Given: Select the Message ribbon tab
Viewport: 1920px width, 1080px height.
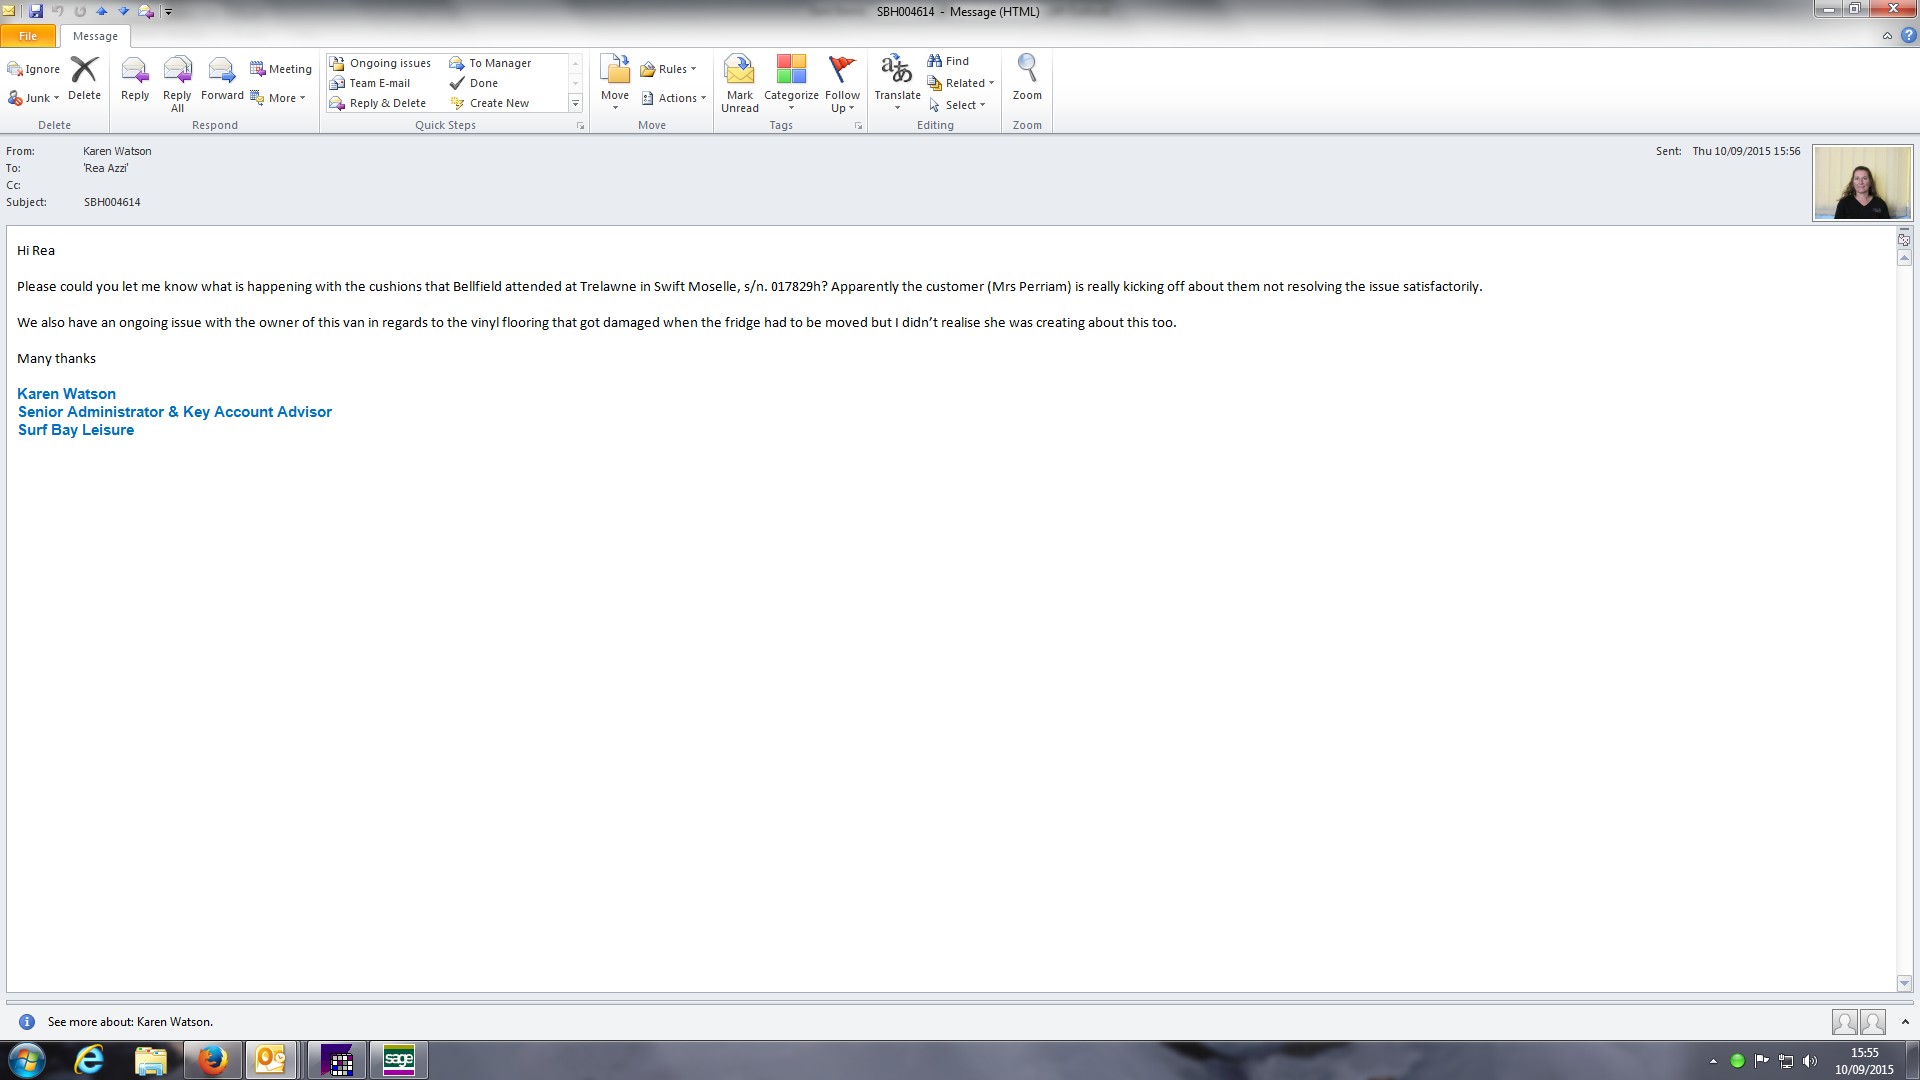Looking at the screenshot, I should tap(95, 36).
